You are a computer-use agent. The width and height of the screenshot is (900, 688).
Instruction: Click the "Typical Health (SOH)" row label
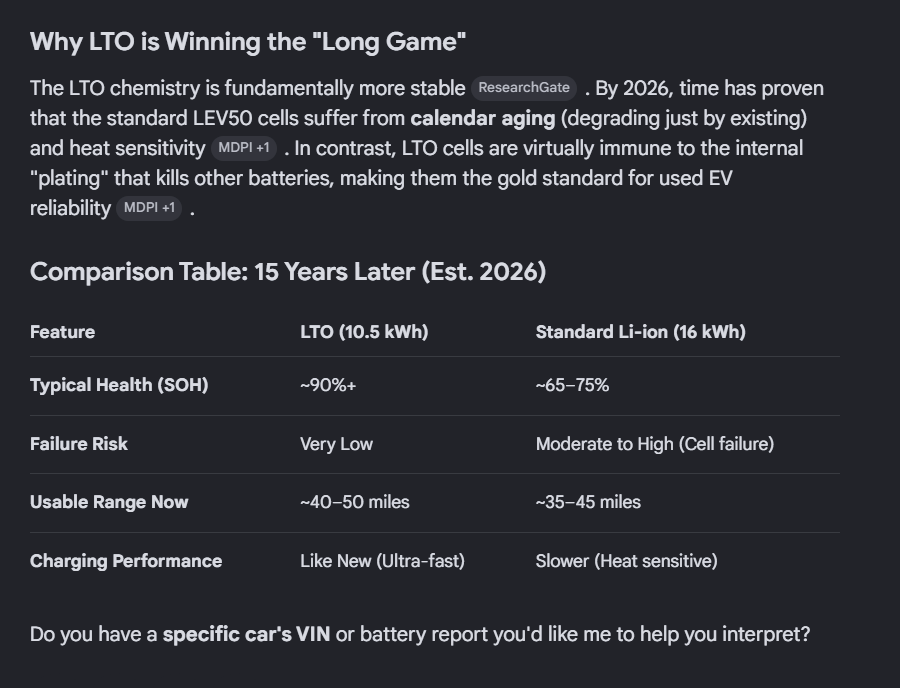[x=119, y=385]
